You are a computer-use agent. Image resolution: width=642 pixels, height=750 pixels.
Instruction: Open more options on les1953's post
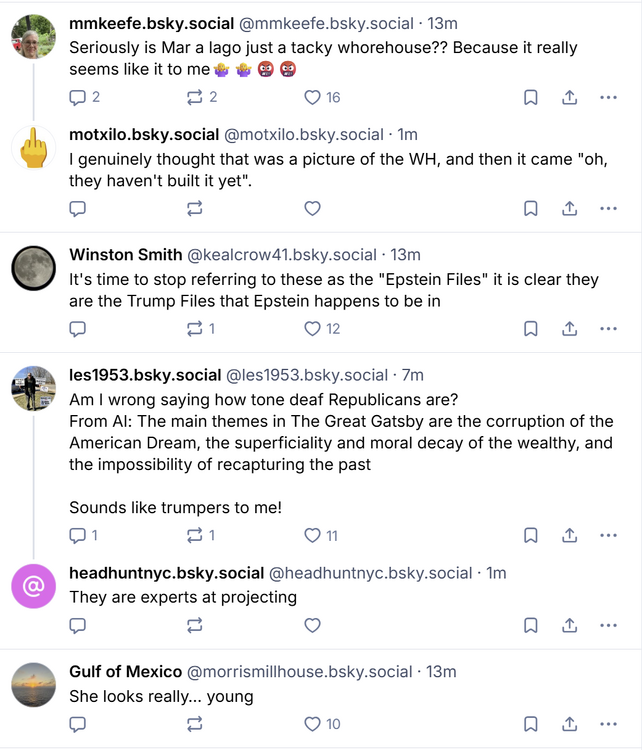pos(608,535)
